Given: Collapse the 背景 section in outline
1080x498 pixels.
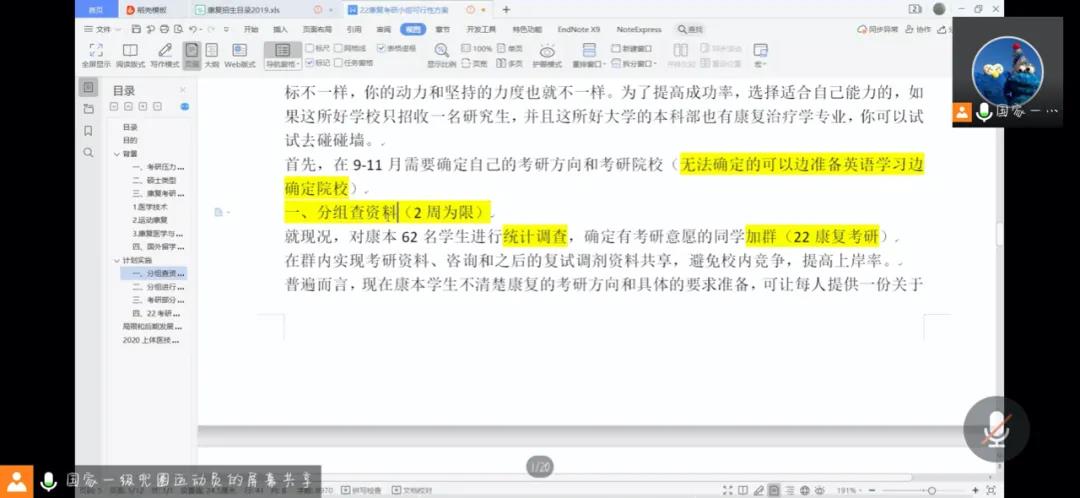Looking at the screenshot, I should click(x=115, y=154).
